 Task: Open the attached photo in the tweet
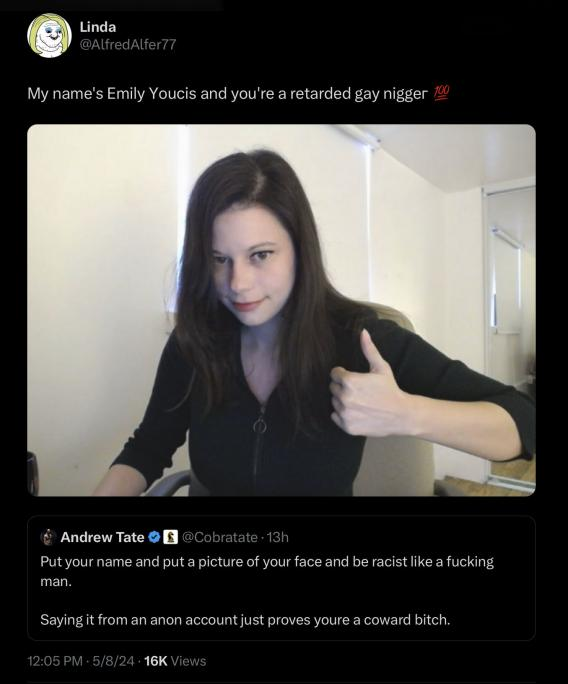tap(281, 310)
